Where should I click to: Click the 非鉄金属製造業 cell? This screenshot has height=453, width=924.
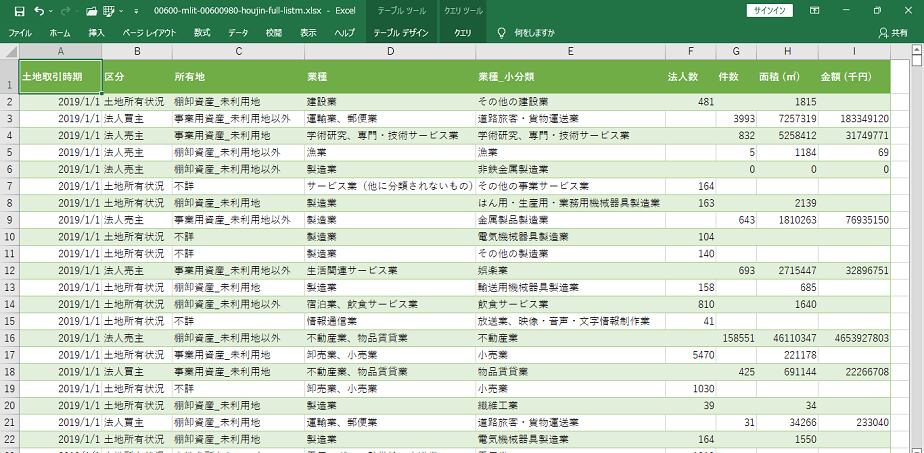570,170
